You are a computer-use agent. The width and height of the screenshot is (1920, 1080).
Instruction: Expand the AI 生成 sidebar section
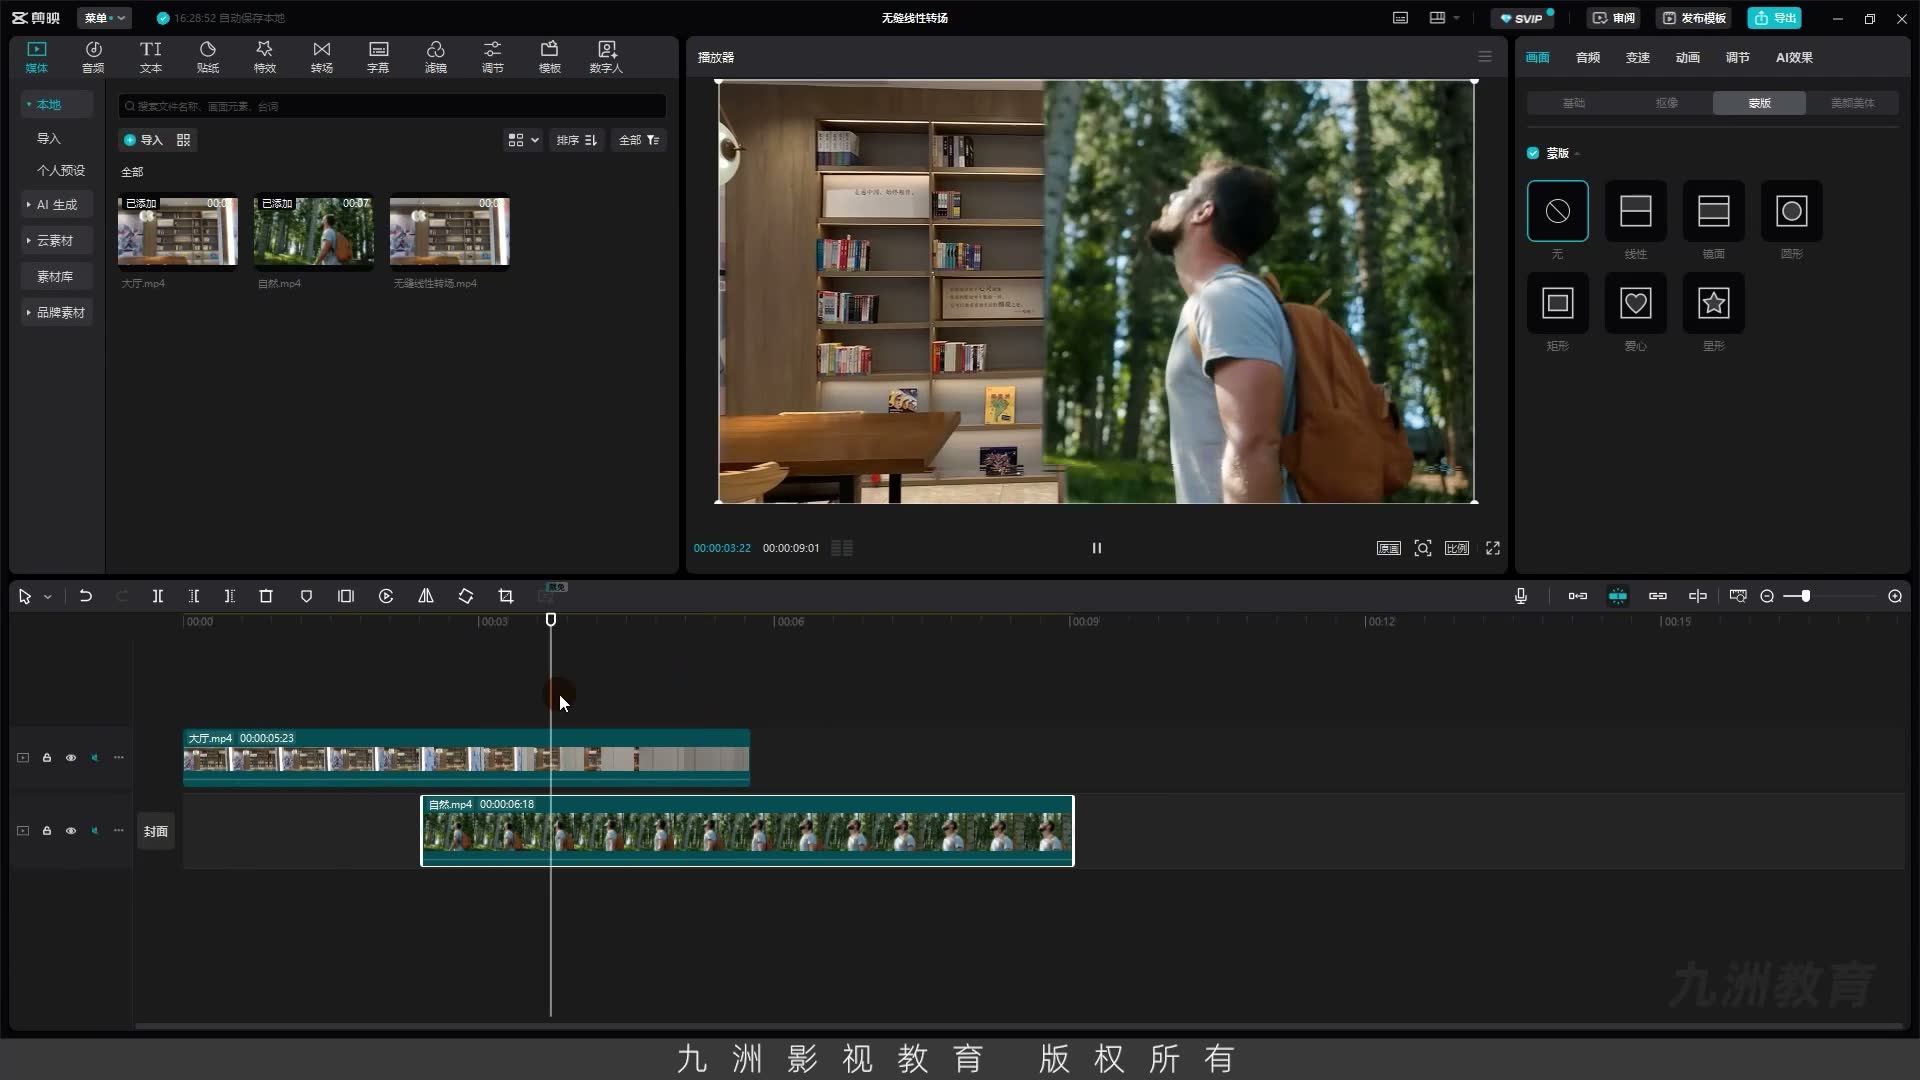pyautogui.click(x=57, y=204)
